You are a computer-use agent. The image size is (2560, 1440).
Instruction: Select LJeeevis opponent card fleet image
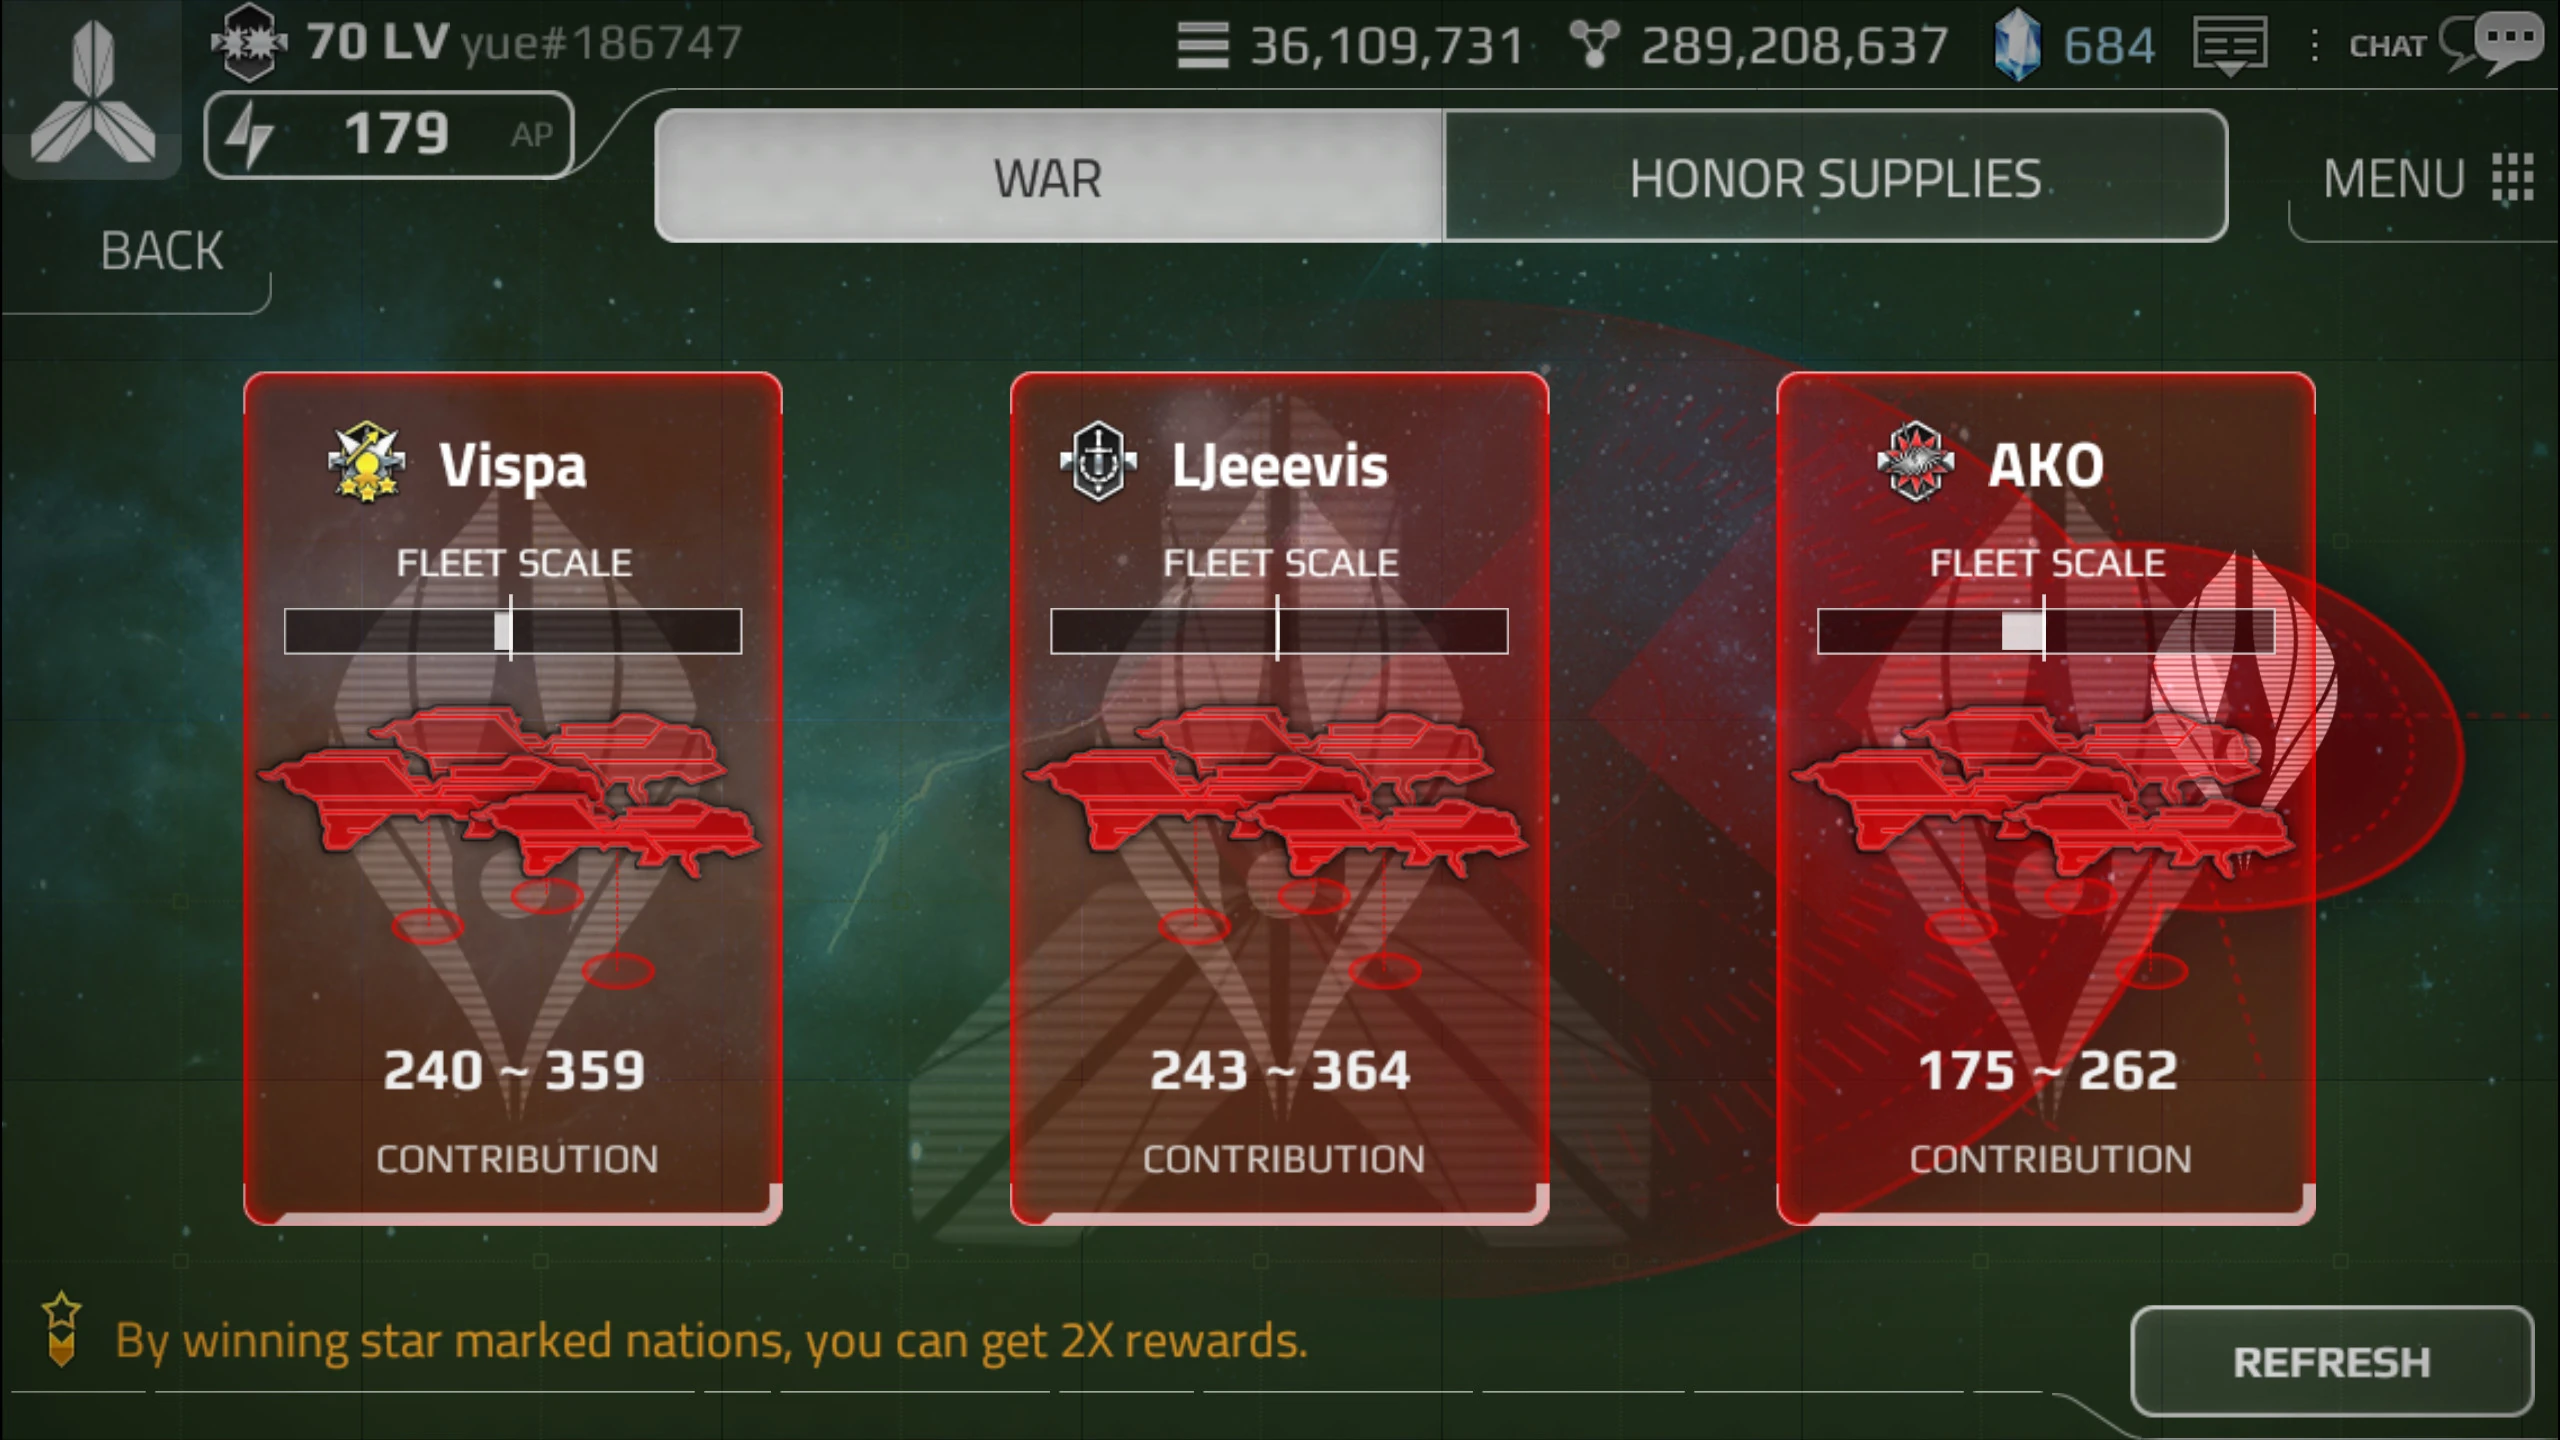tap(1276, 792)
